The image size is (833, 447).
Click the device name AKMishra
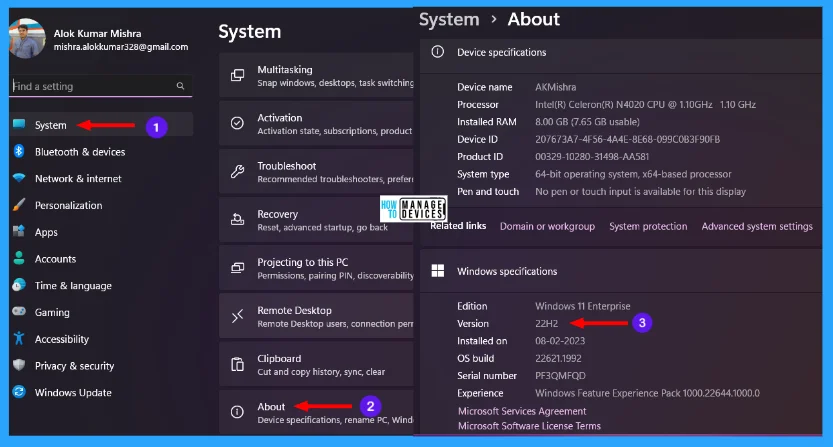point(555,87)
